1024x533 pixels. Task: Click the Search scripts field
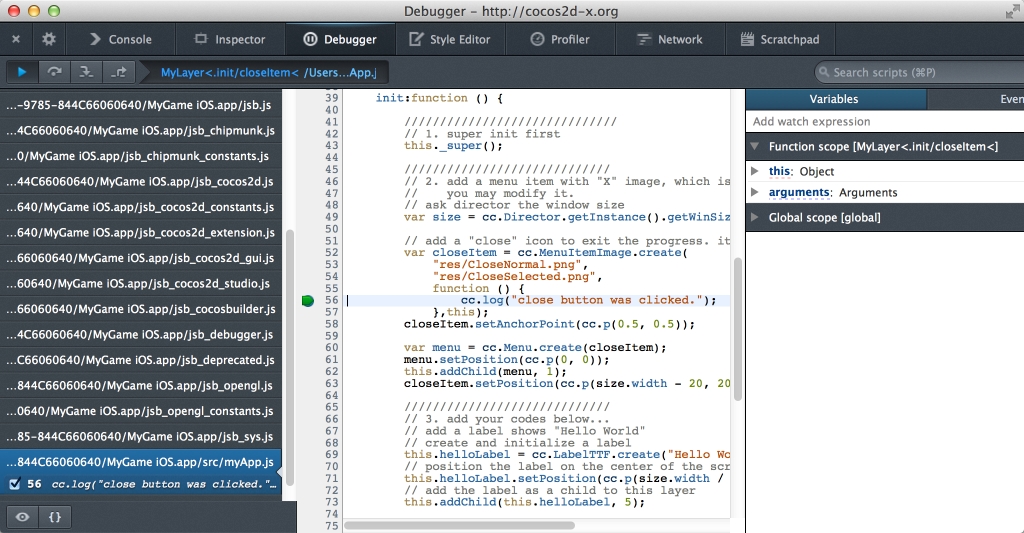click(918, 73)
